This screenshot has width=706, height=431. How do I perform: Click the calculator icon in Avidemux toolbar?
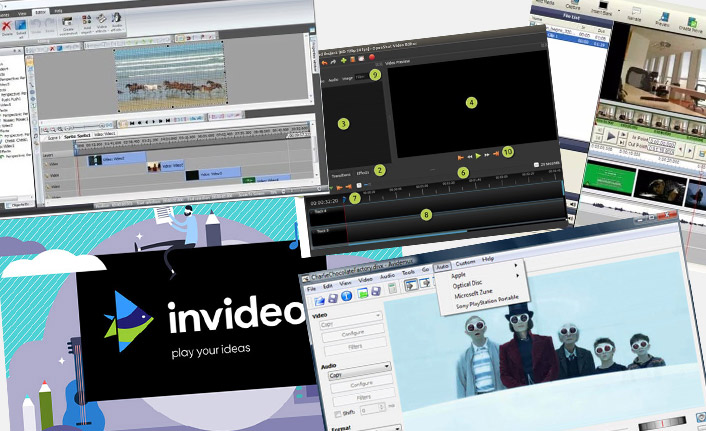(x=392, y=288)
